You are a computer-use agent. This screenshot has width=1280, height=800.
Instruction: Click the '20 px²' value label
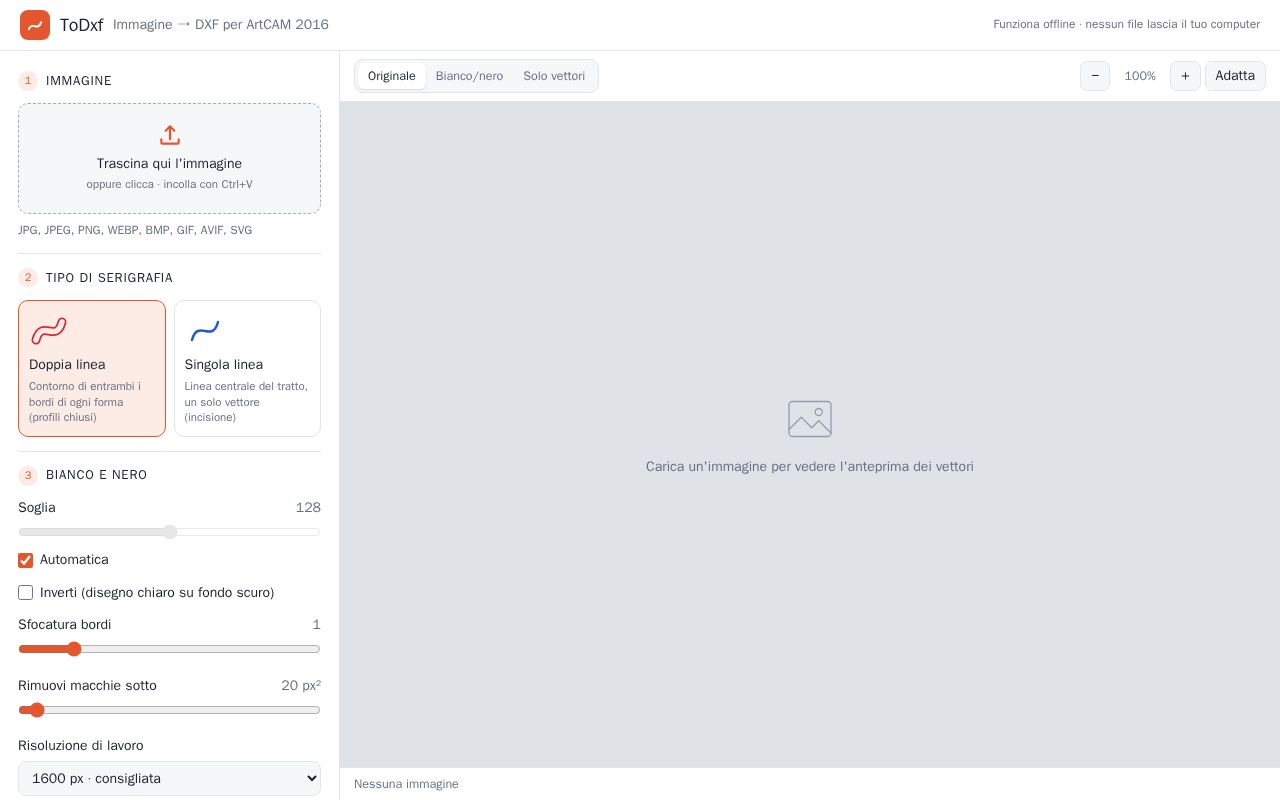(301, 686)
